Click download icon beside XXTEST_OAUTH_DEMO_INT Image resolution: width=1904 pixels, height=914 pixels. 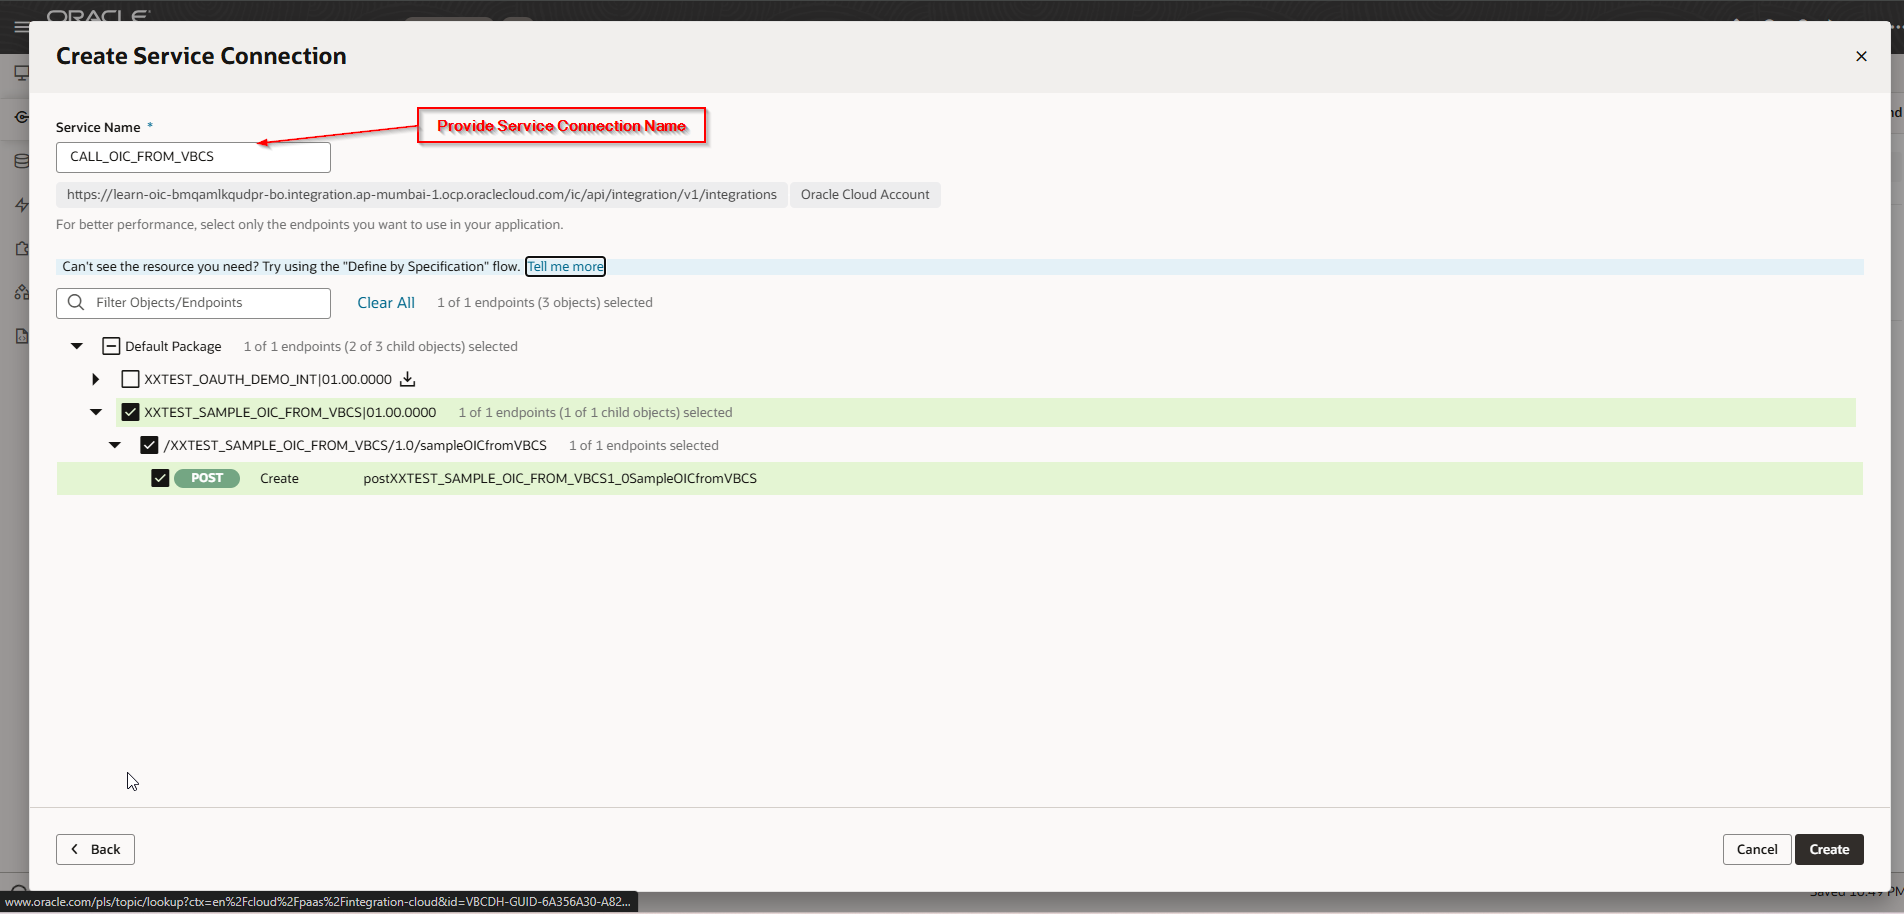pos(407,379)
